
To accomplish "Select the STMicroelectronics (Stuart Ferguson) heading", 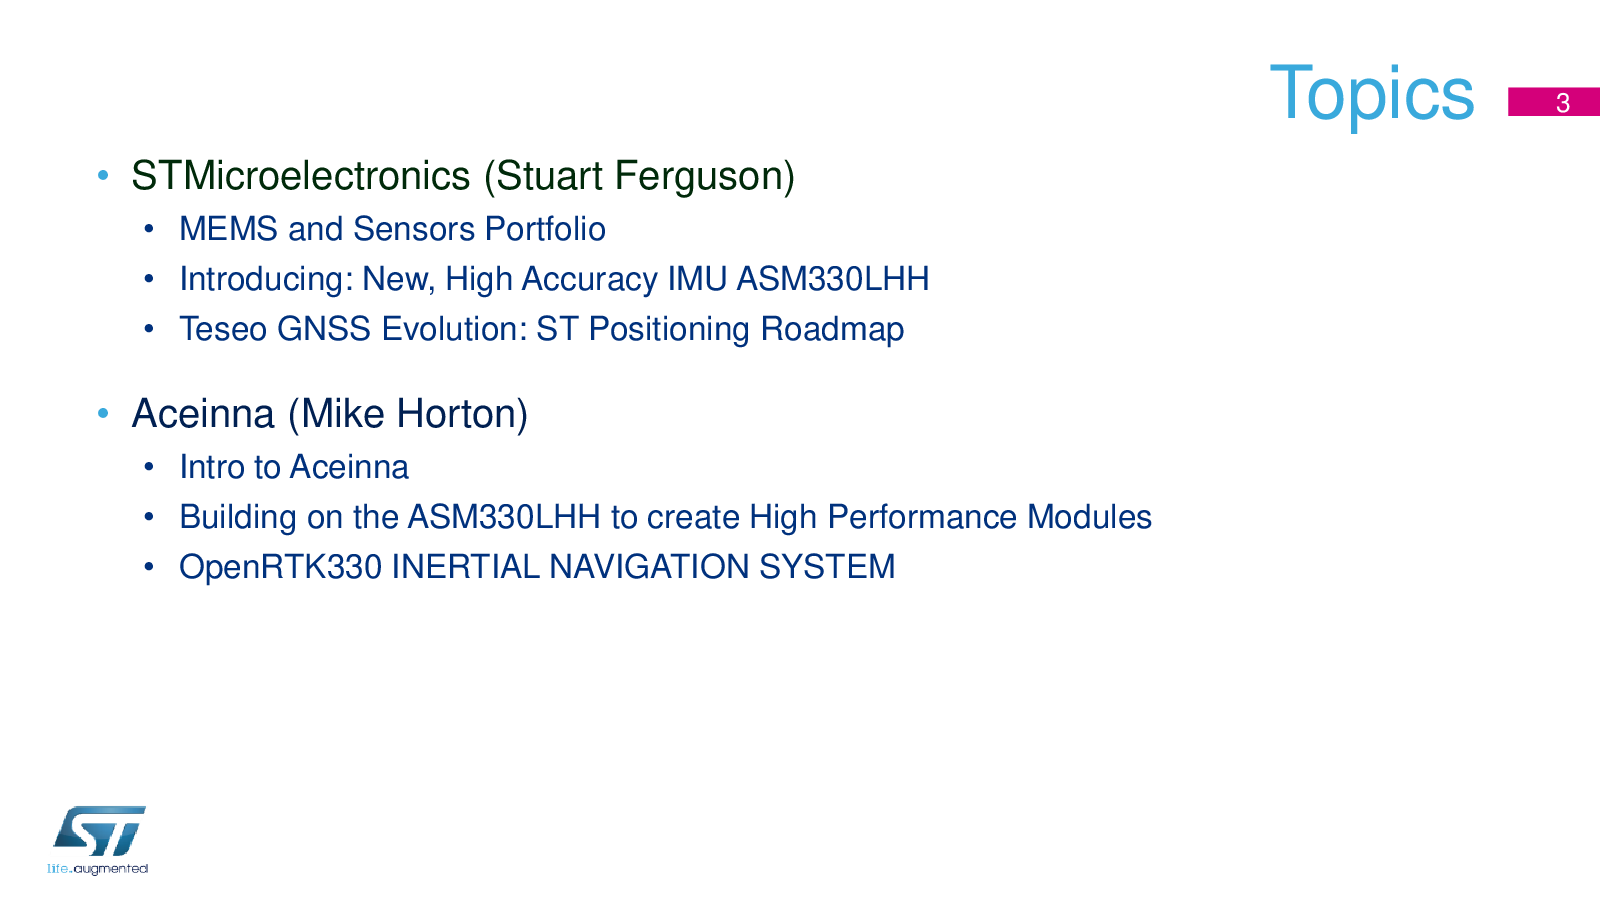I will click(x=463, y=176).
